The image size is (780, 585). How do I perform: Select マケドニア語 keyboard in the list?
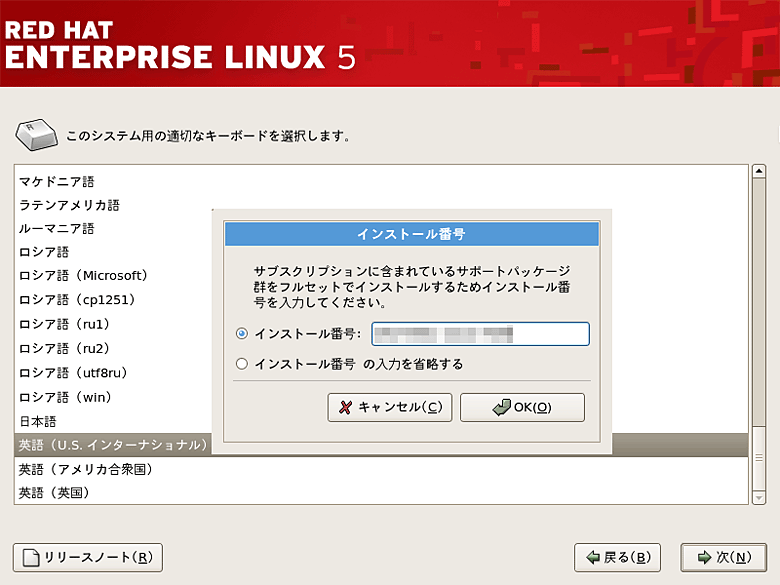(57, 181)
